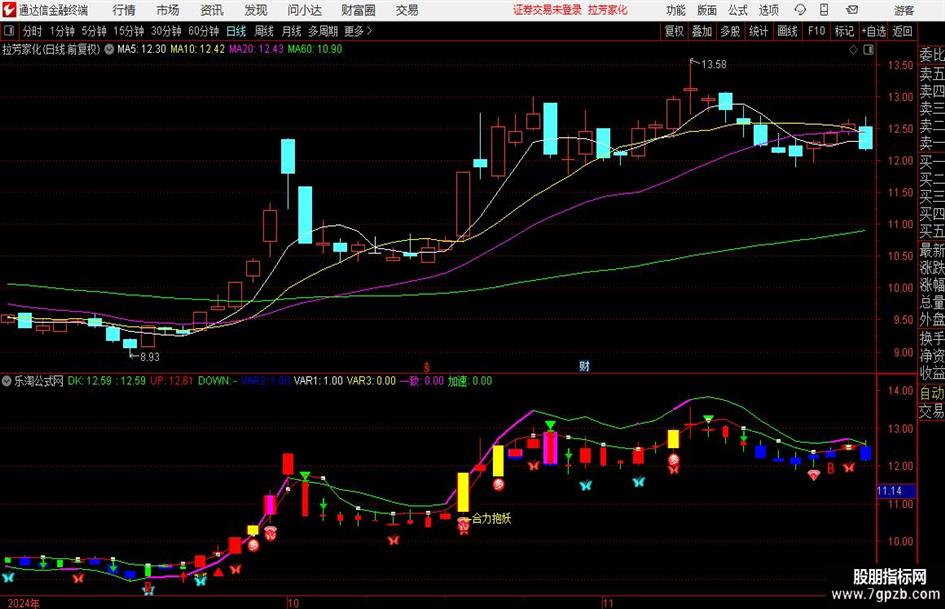Click the 统计 statistics button
This screenshot has height=609, width=945.
759,31
